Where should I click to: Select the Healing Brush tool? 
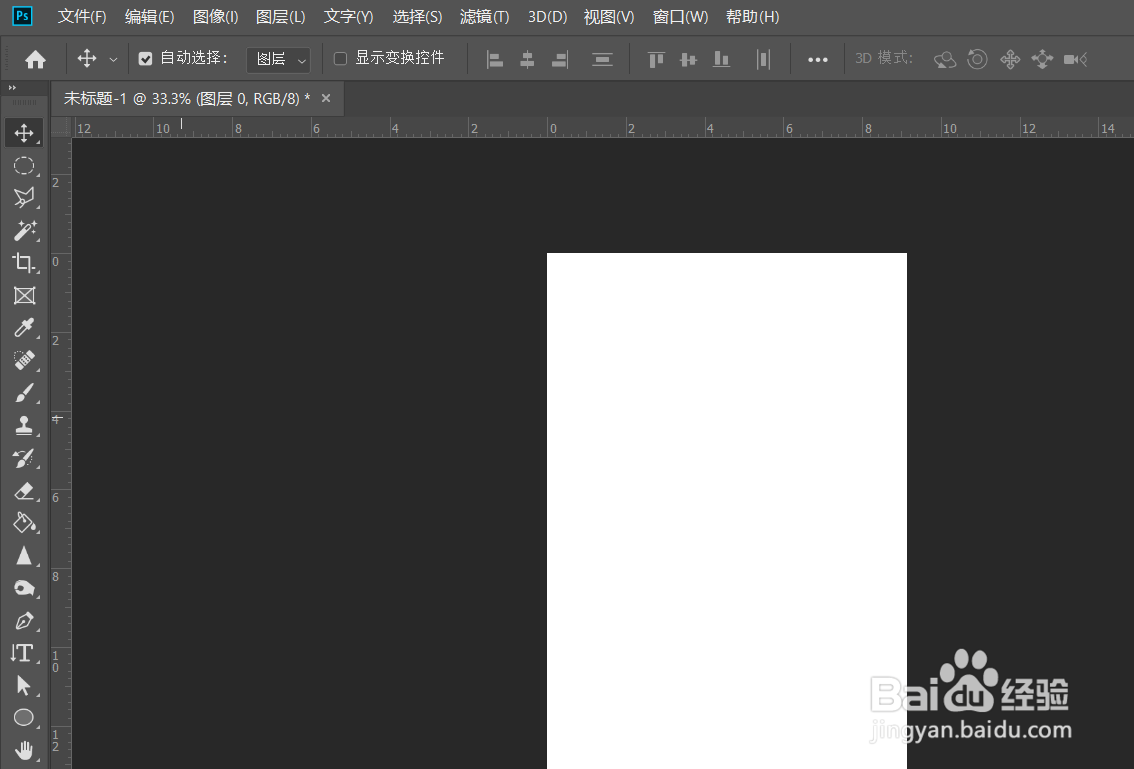[24, 360]
